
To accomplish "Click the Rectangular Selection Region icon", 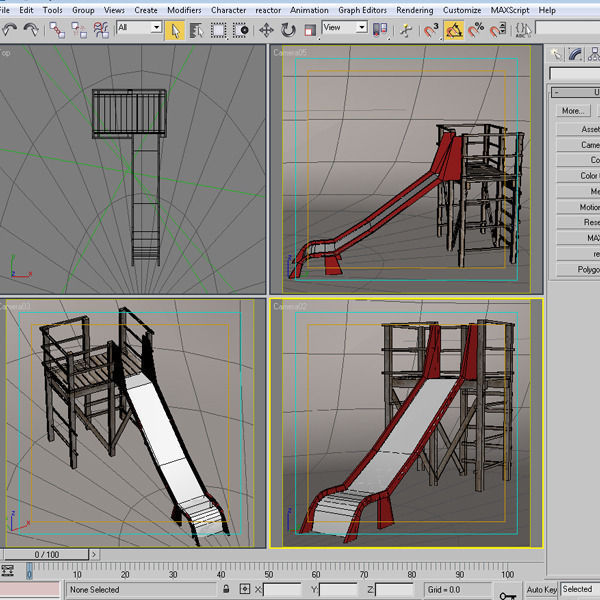I will (218, 30).
